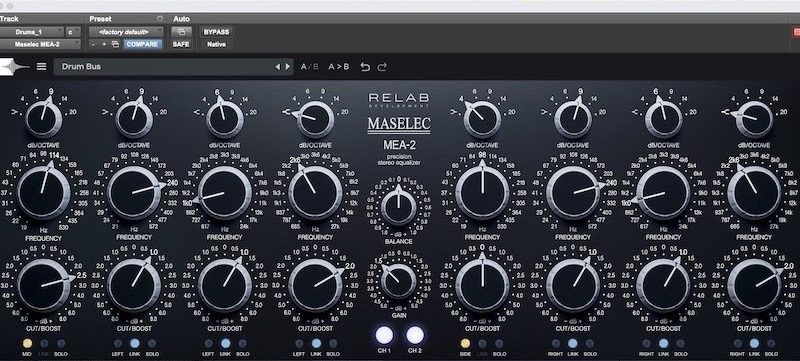Open the Drums_1 track selector
The image size is (800, 361).
click(32, 32)
